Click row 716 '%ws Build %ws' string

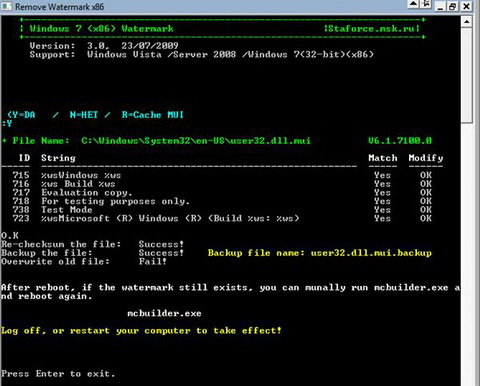(78, 184)
